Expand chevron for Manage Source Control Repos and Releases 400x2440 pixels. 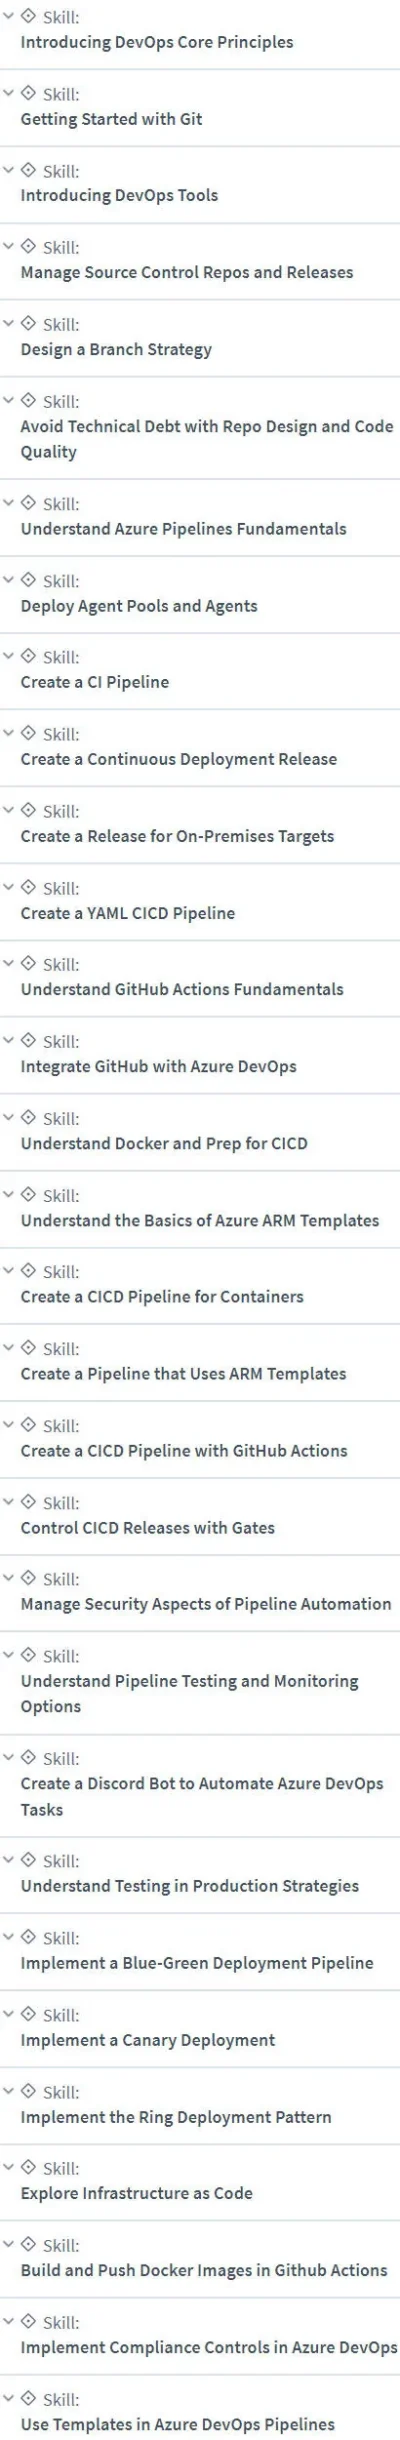pos(9,247)
